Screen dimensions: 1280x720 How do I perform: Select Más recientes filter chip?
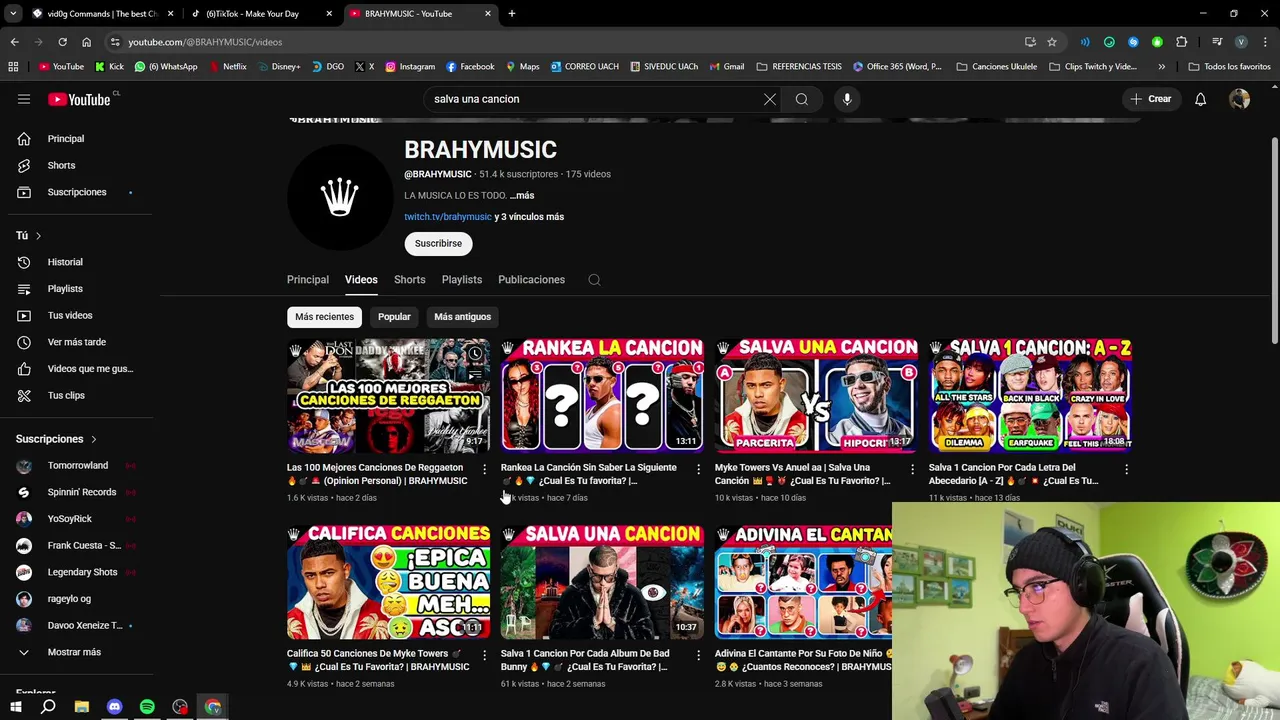click(324, 317)
